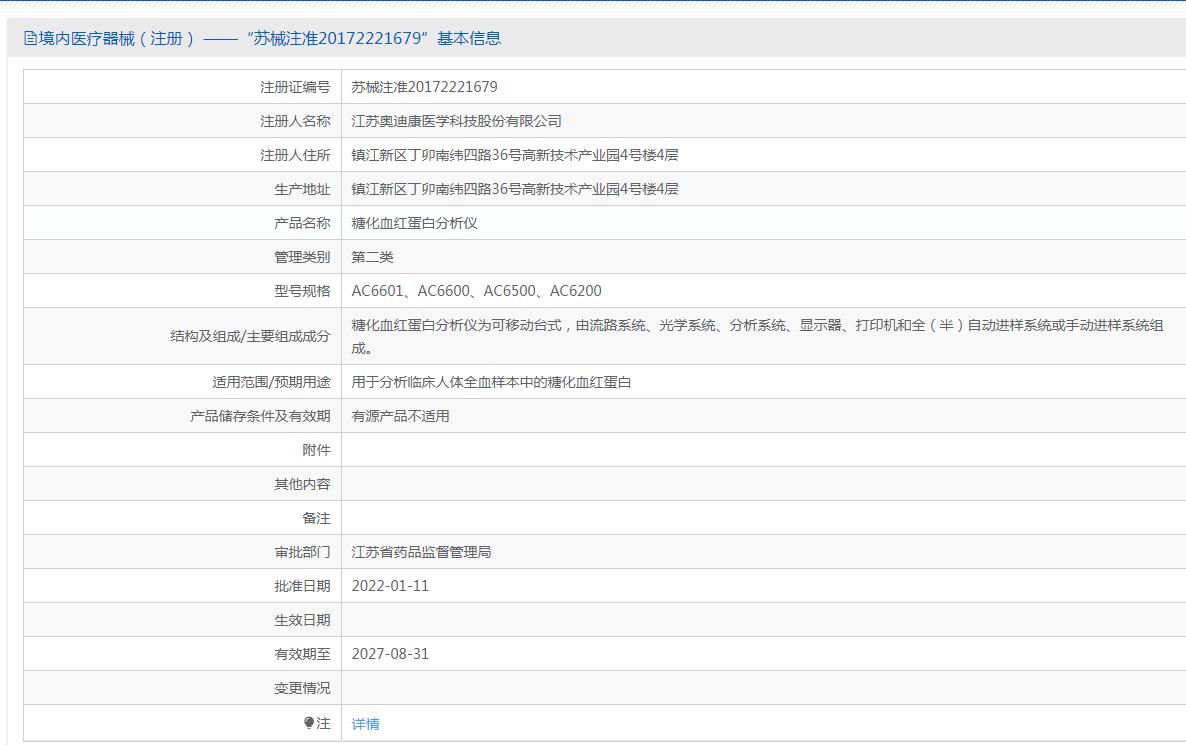
Task: Click the address value in the 注册人住所 row
Action: [x=514, y=155]
